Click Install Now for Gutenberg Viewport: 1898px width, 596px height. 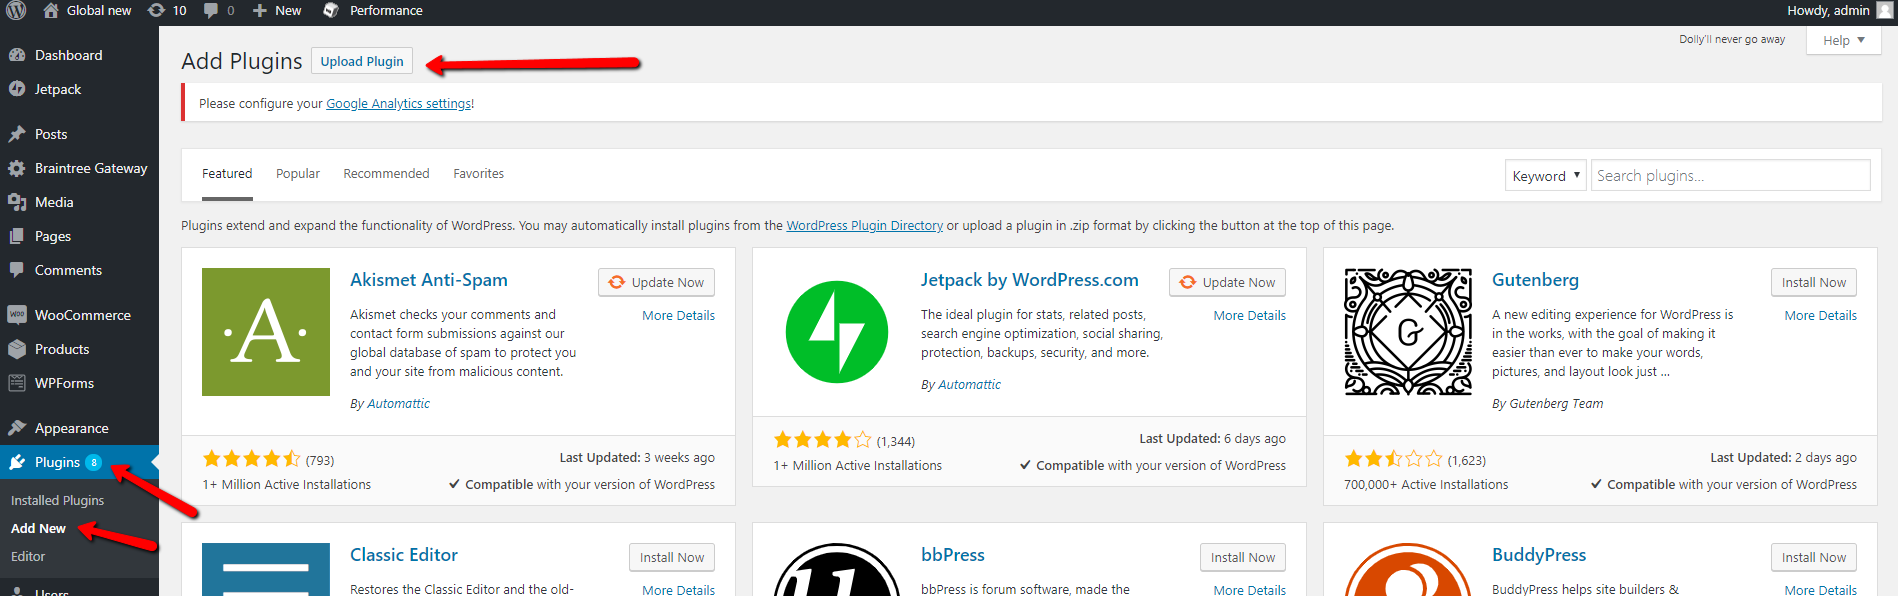1813,283
